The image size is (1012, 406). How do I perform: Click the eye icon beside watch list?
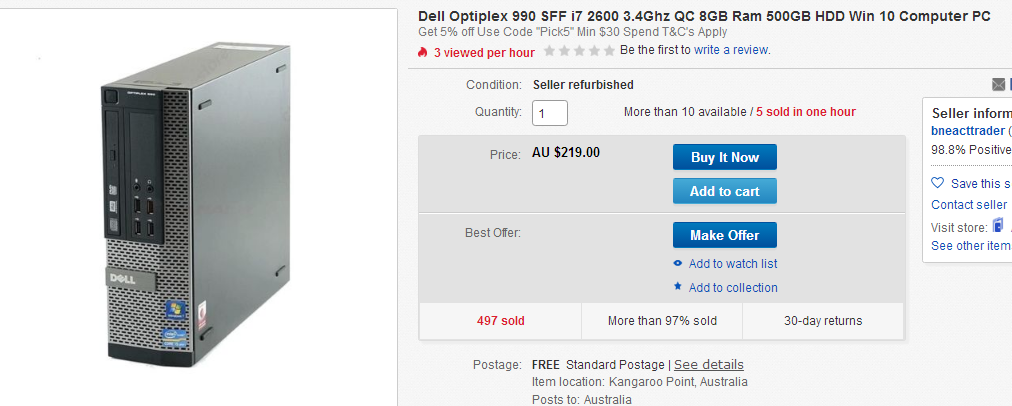coord(678,263)
